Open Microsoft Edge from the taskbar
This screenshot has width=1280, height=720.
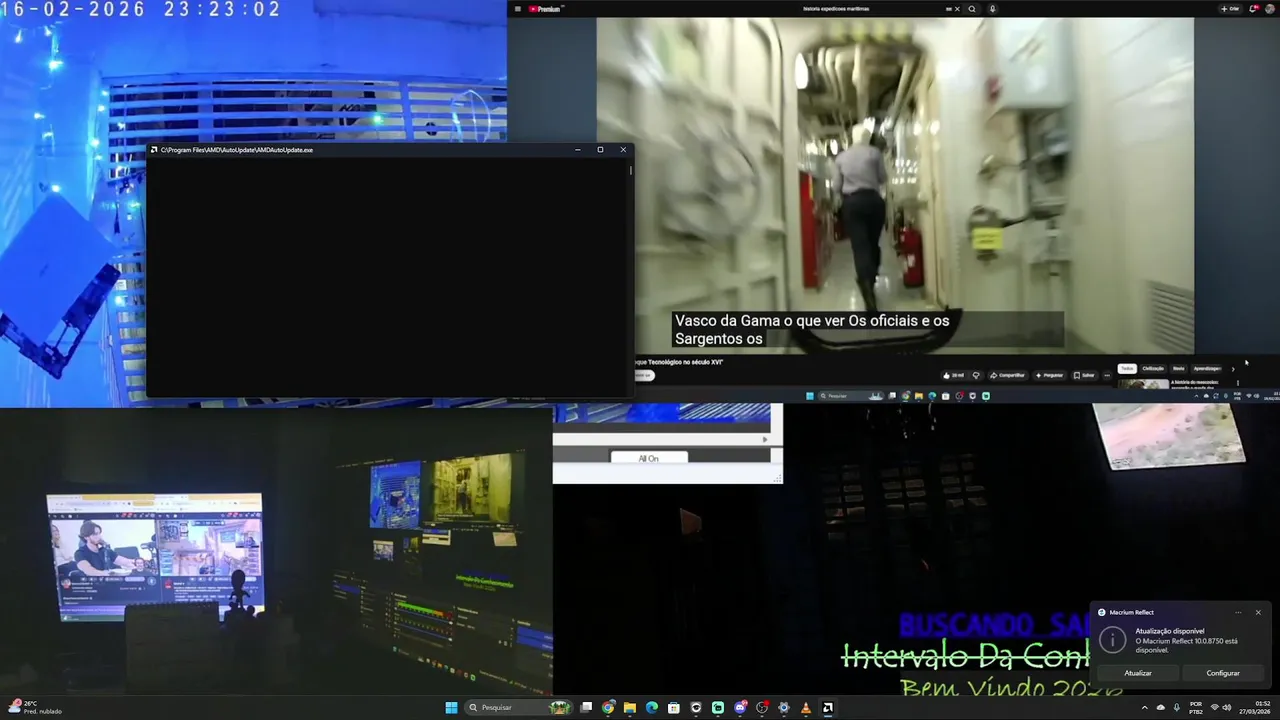click(652, 708)
